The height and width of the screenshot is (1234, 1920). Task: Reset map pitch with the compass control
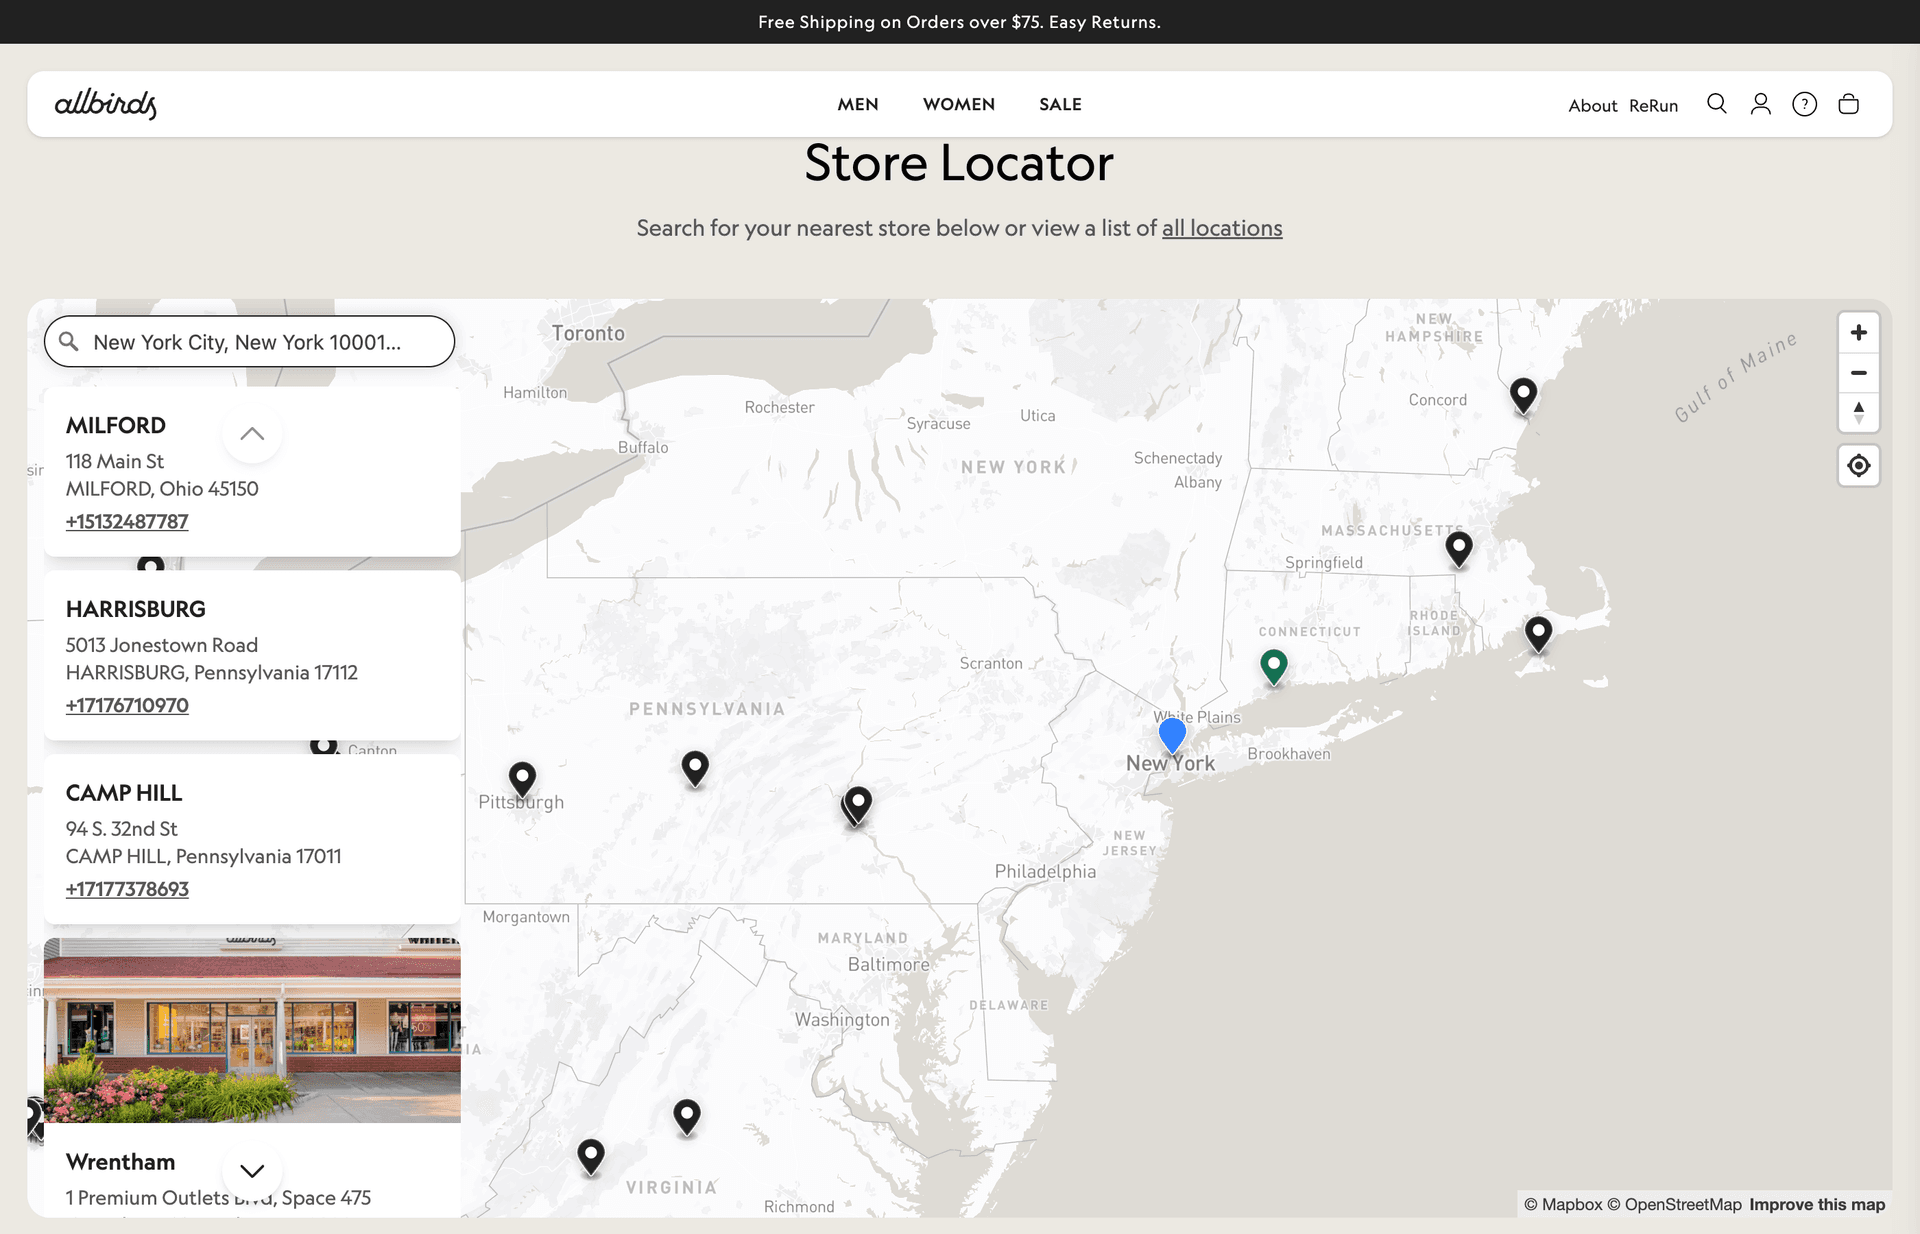point(1858,412)
